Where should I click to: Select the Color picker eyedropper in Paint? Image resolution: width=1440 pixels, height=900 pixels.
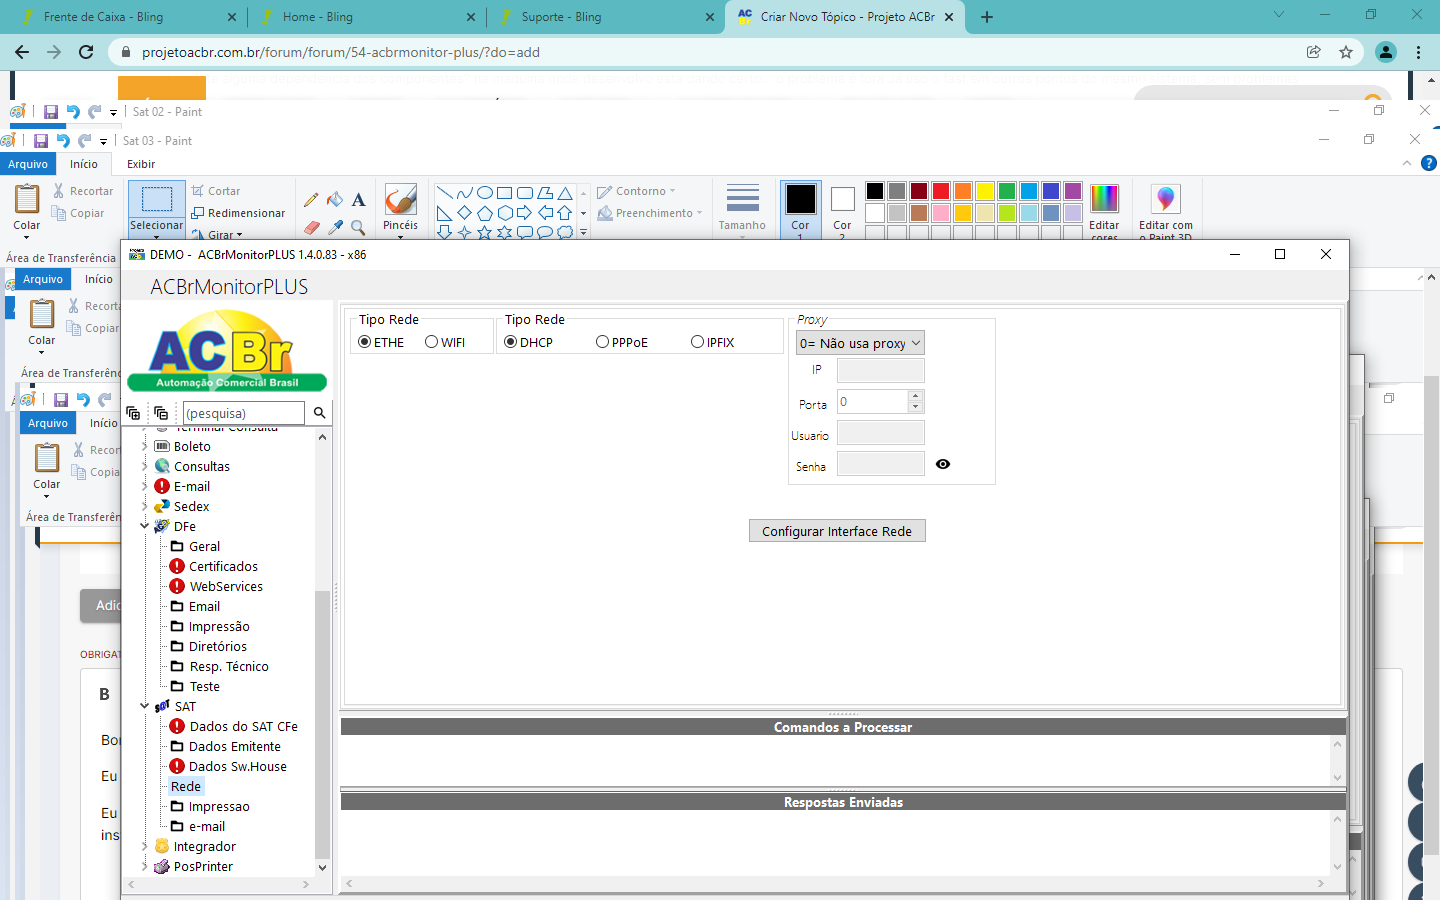tap(335, 228)
